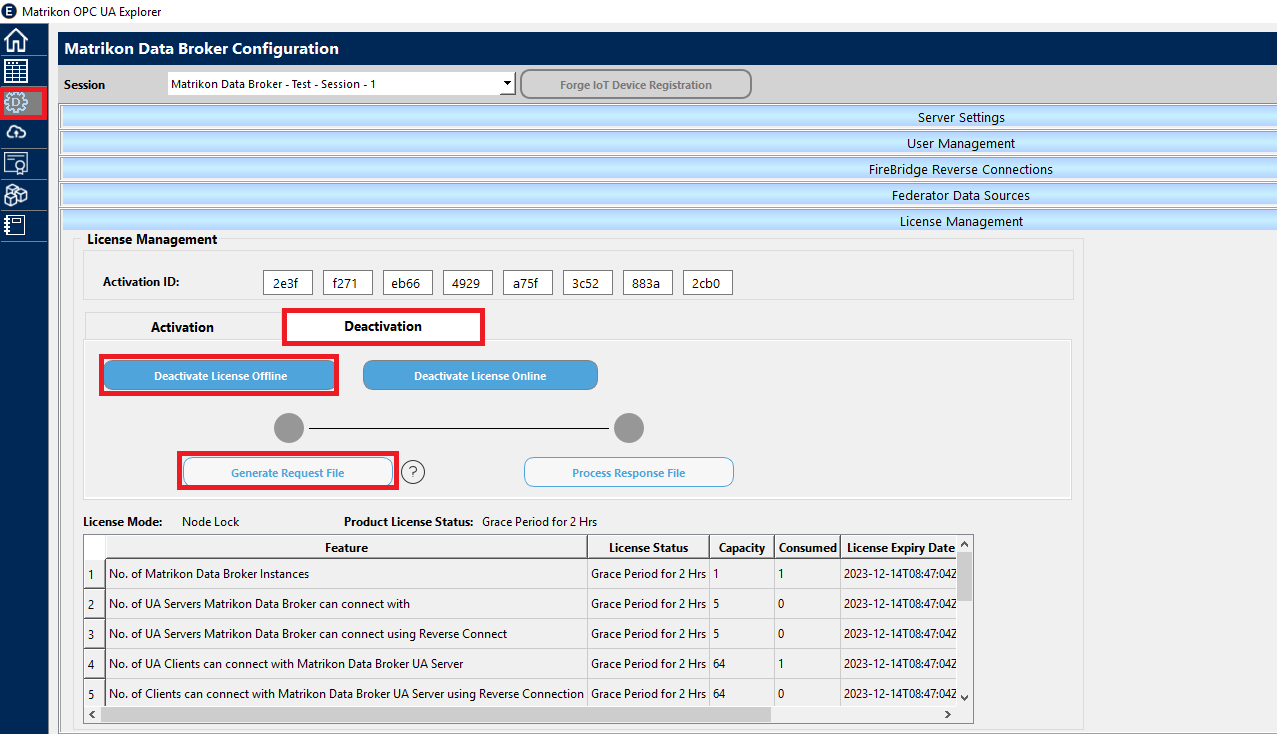
Task: Select the cubes icon in the sidebar
Action: point(15,194)
